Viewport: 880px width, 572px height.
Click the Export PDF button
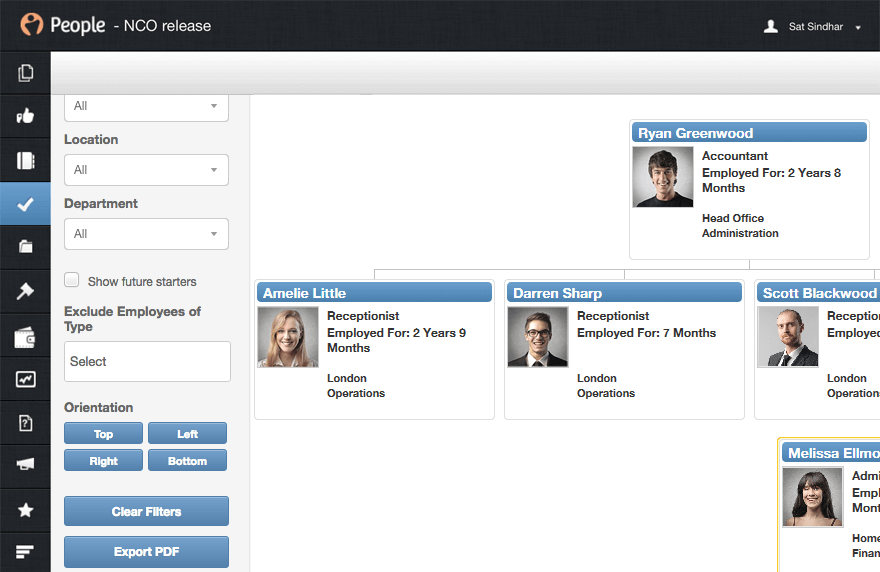146,551
